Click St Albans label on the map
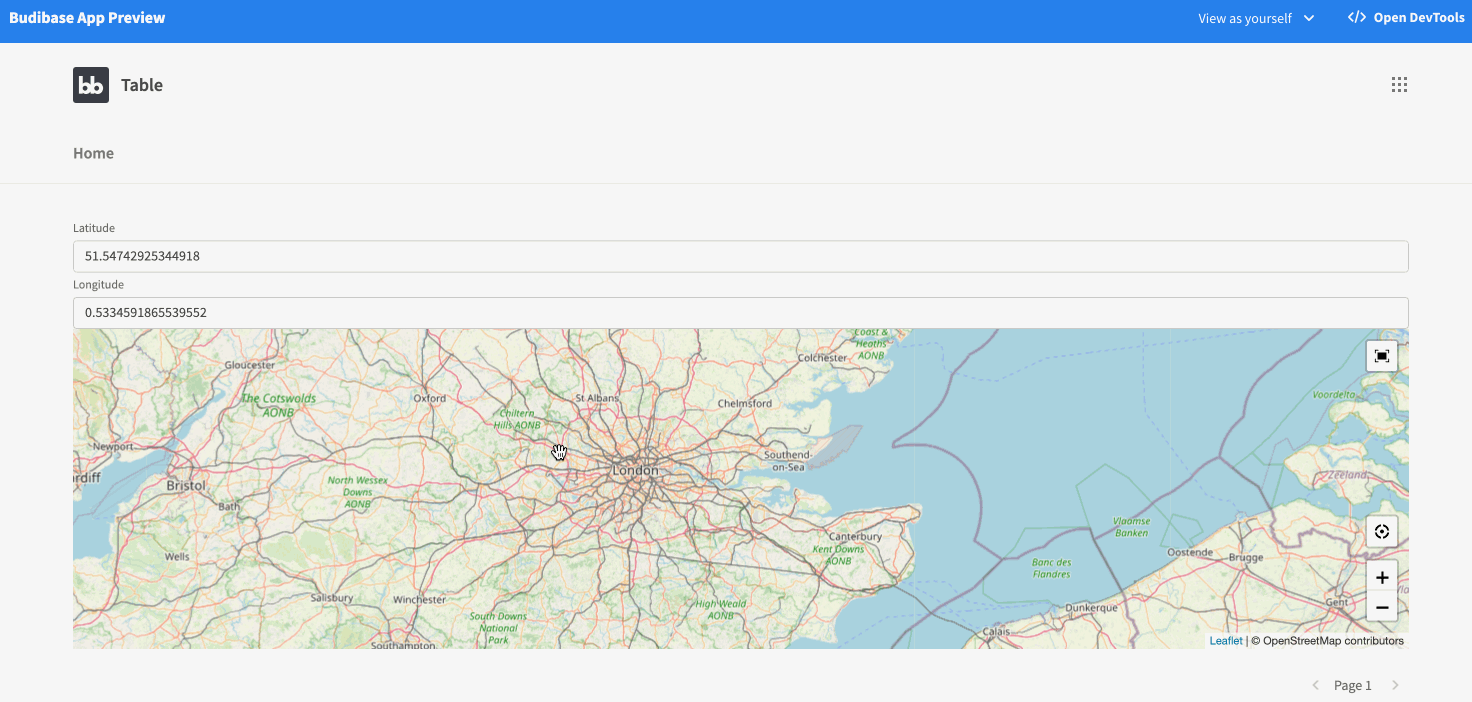Image resolution: width=1472 pixels, height=702 pixels. [x=597, y=398]
